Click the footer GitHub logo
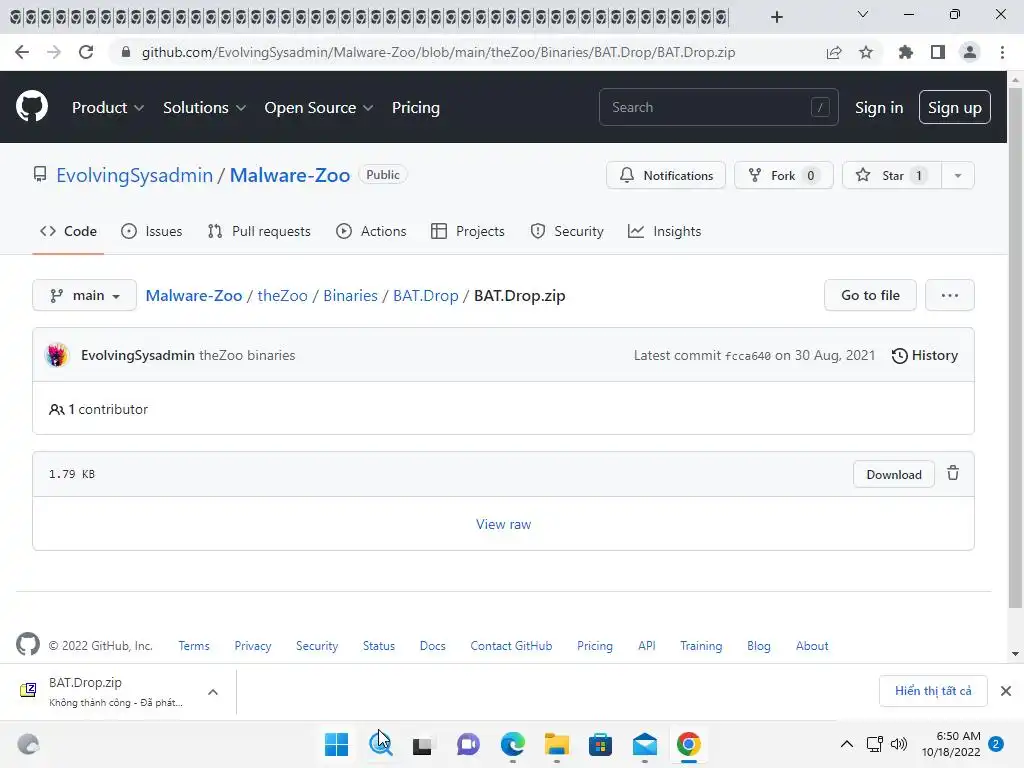The image size is (1024, 768). pyautogui.click(x=27, y=645)
